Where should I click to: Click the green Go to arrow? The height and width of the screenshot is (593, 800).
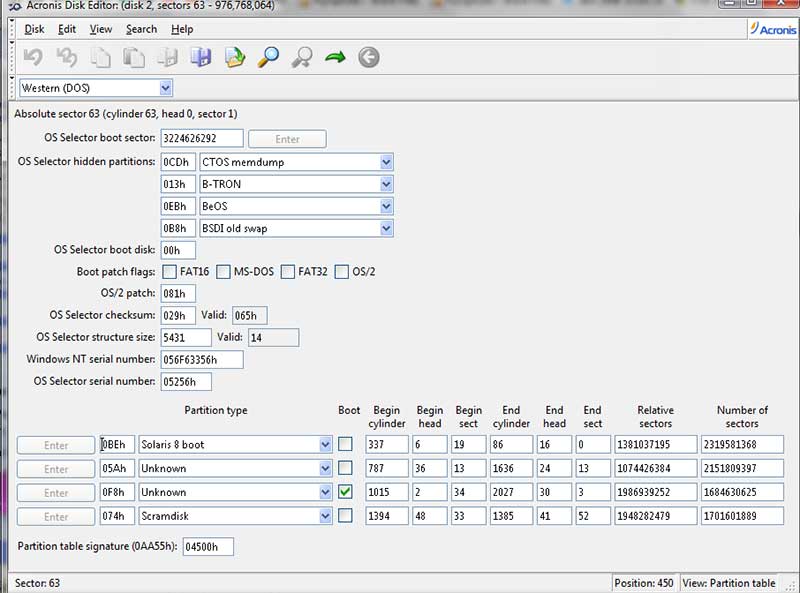tap(335, 57)
